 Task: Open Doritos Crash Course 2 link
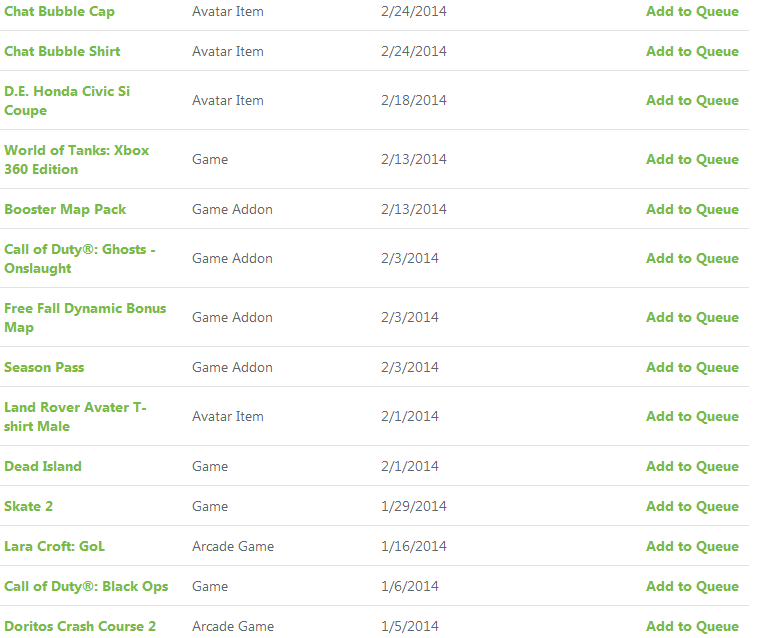tap(80, 626)
